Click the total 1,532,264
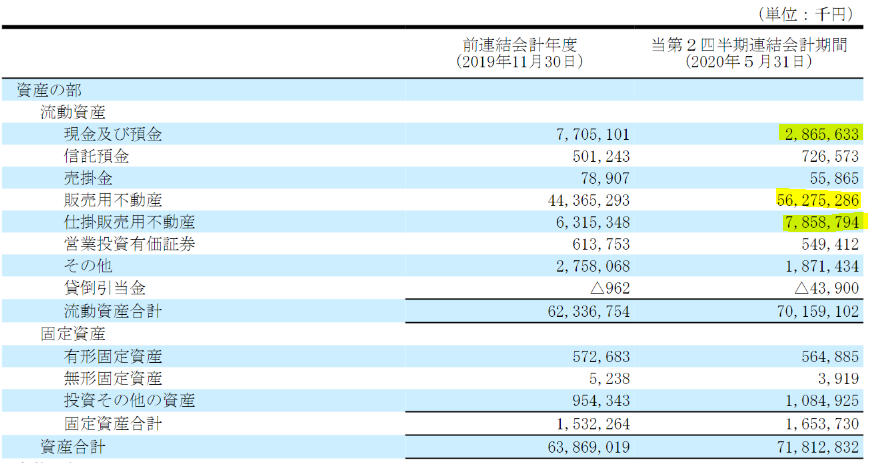870x463 pixels. 593,425
